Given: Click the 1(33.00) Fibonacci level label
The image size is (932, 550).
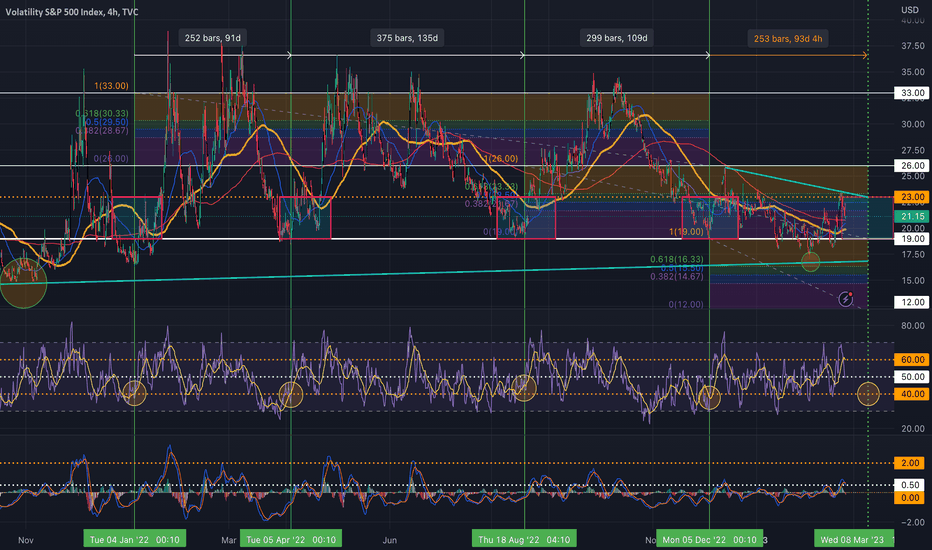Looking at the screenshot, I should pos(111,86).
